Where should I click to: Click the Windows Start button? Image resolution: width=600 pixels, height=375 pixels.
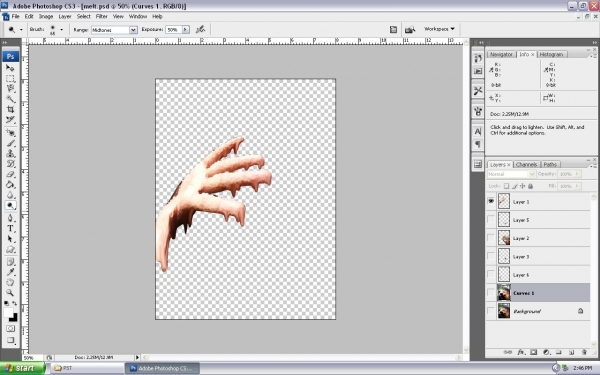23,368
